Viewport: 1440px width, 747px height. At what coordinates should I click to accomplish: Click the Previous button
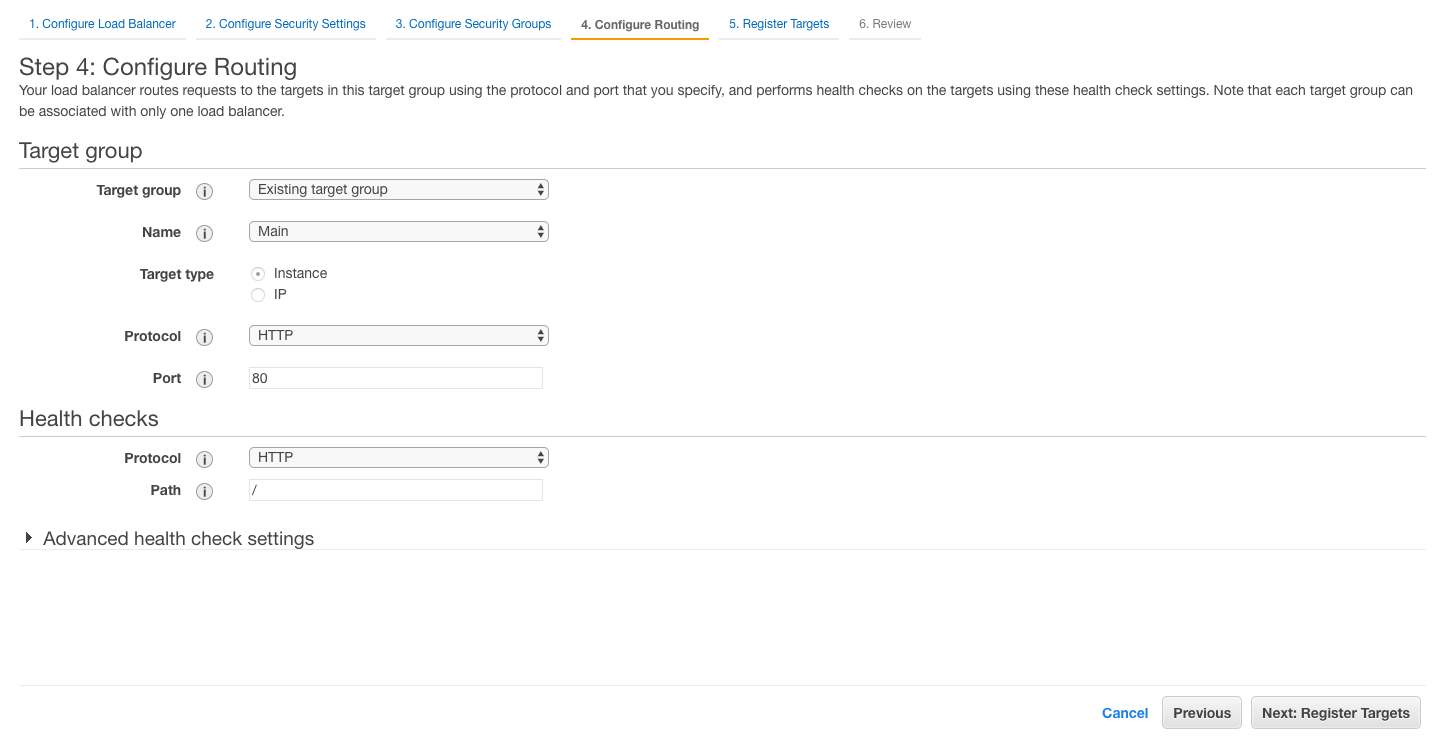1201,713
